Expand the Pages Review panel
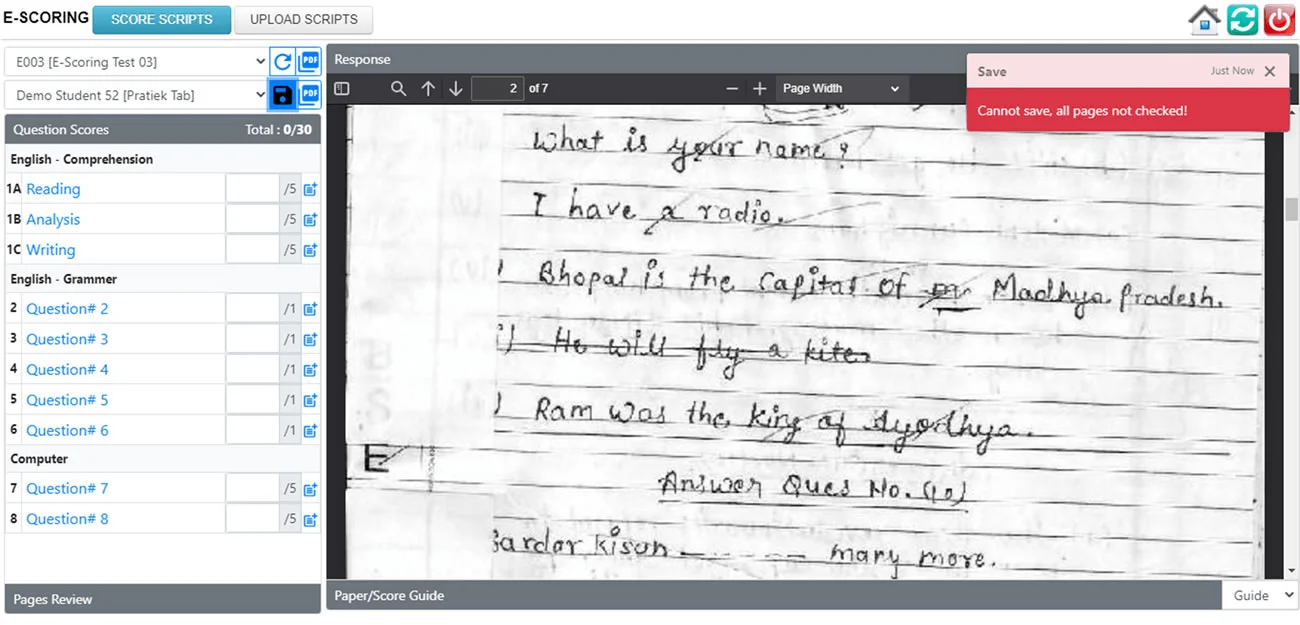1300x625 pixels. 163,599
